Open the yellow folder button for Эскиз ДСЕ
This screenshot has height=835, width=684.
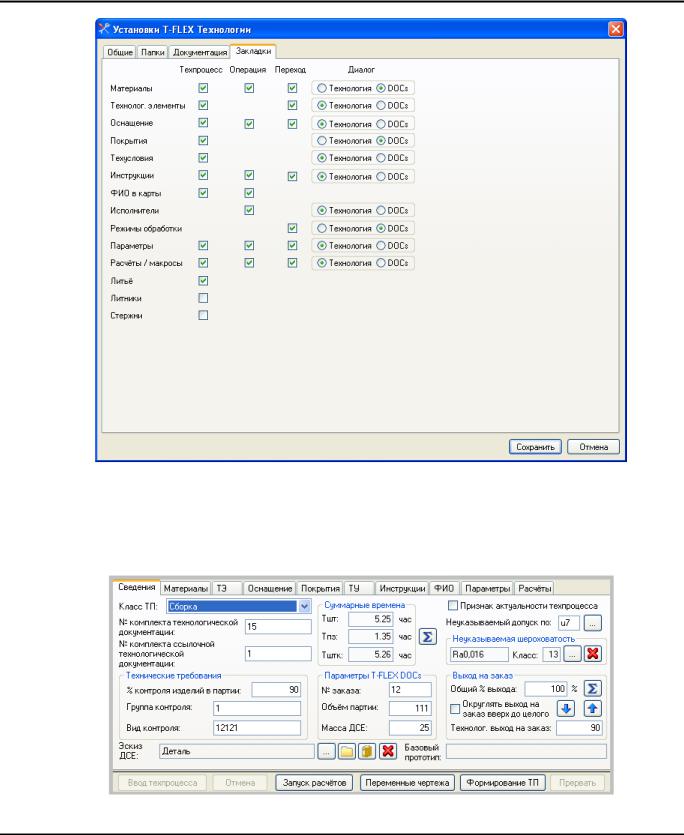[x=347, y=751]
